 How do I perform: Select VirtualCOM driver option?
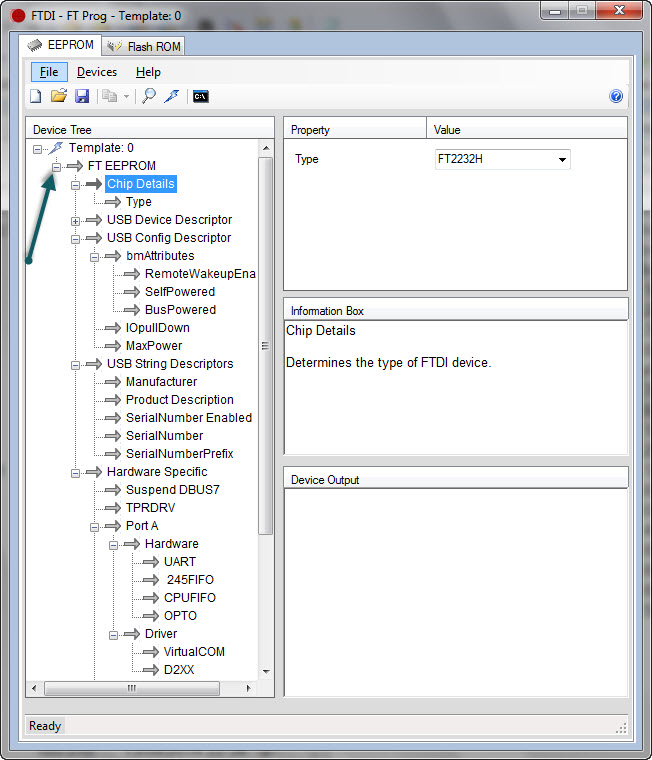point(194,651)
